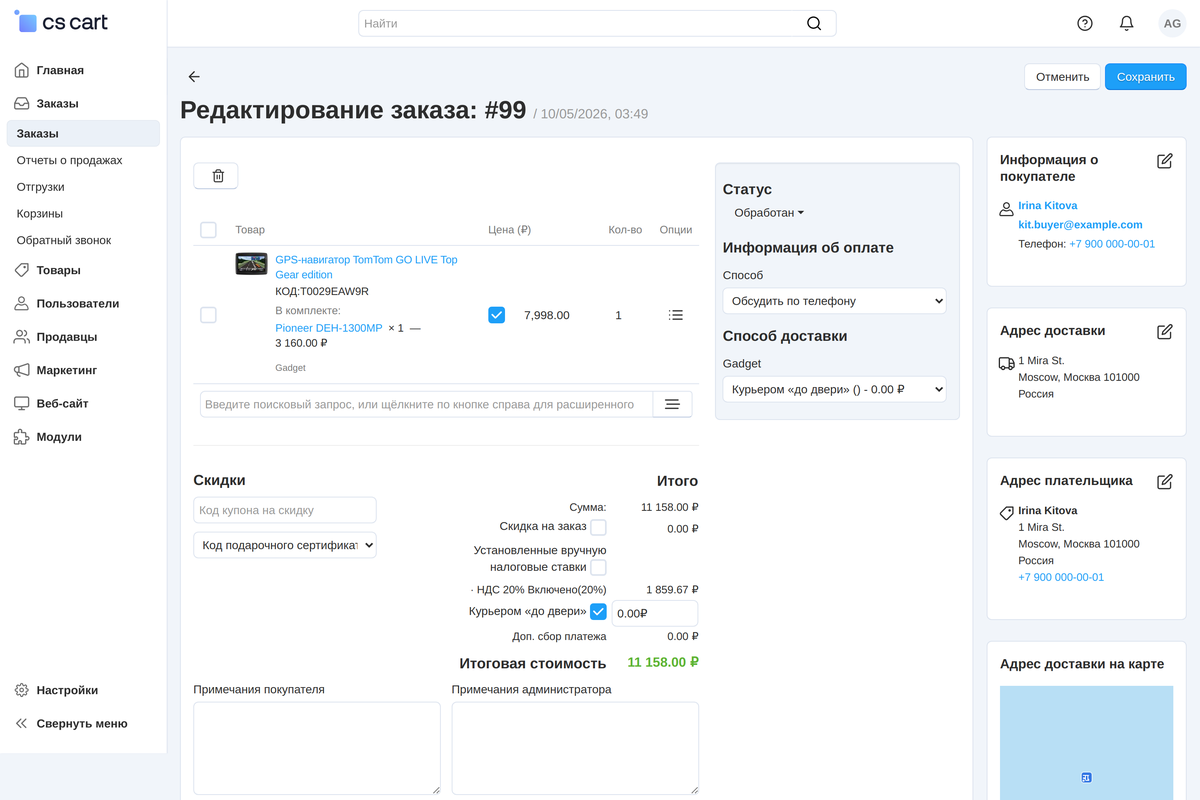1200x800 pixels.
Task: Click the top Найти search field
Action: 597,23
